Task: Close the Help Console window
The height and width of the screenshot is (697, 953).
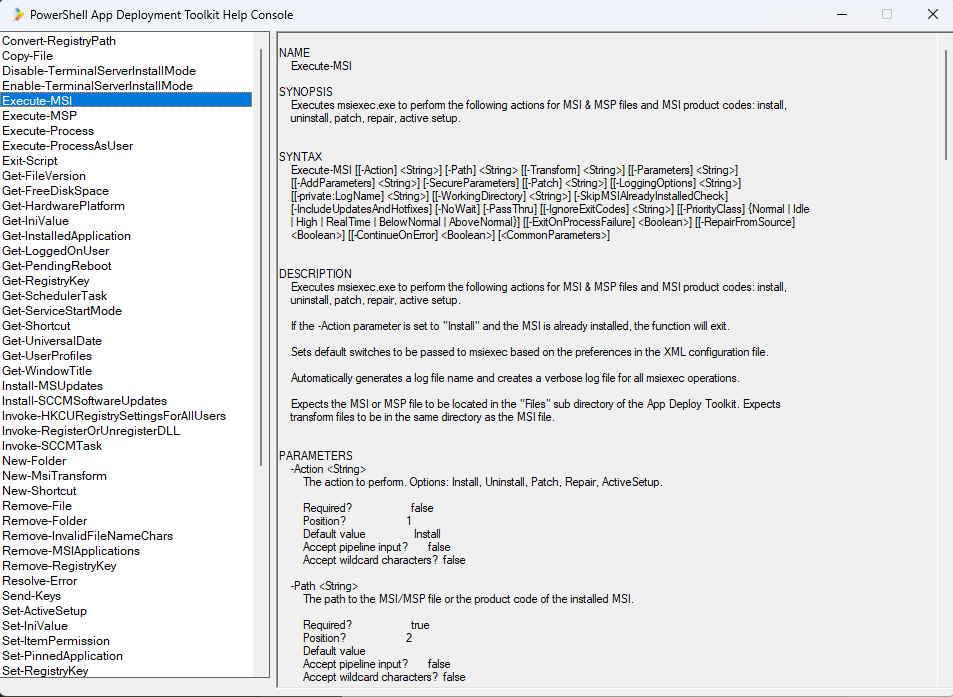Action: click(932, 14)
